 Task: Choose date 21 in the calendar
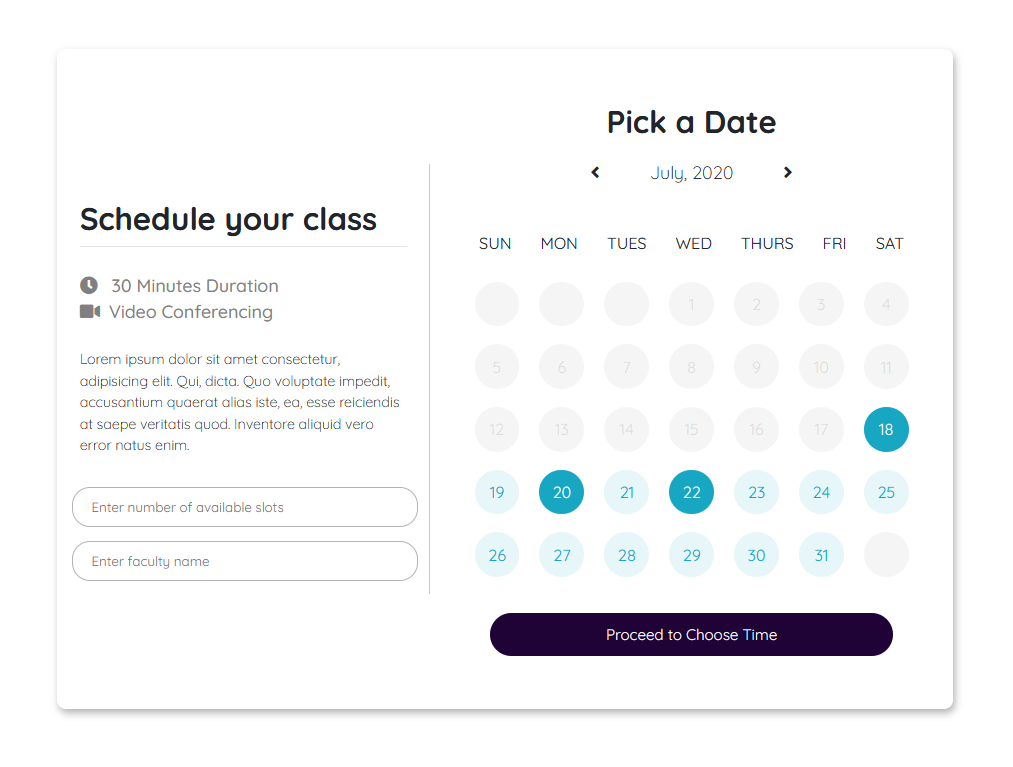(x=626, y=492)
